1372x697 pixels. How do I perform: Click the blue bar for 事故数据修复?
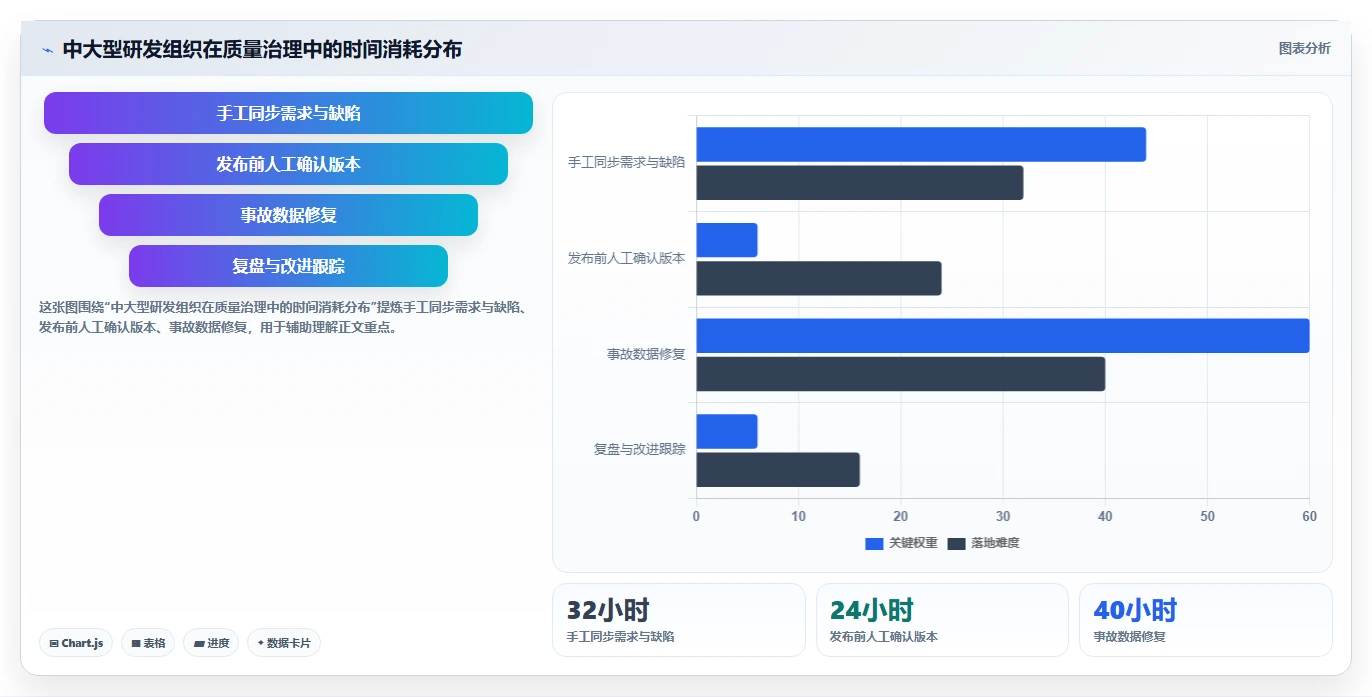[x=1003, y=336]
